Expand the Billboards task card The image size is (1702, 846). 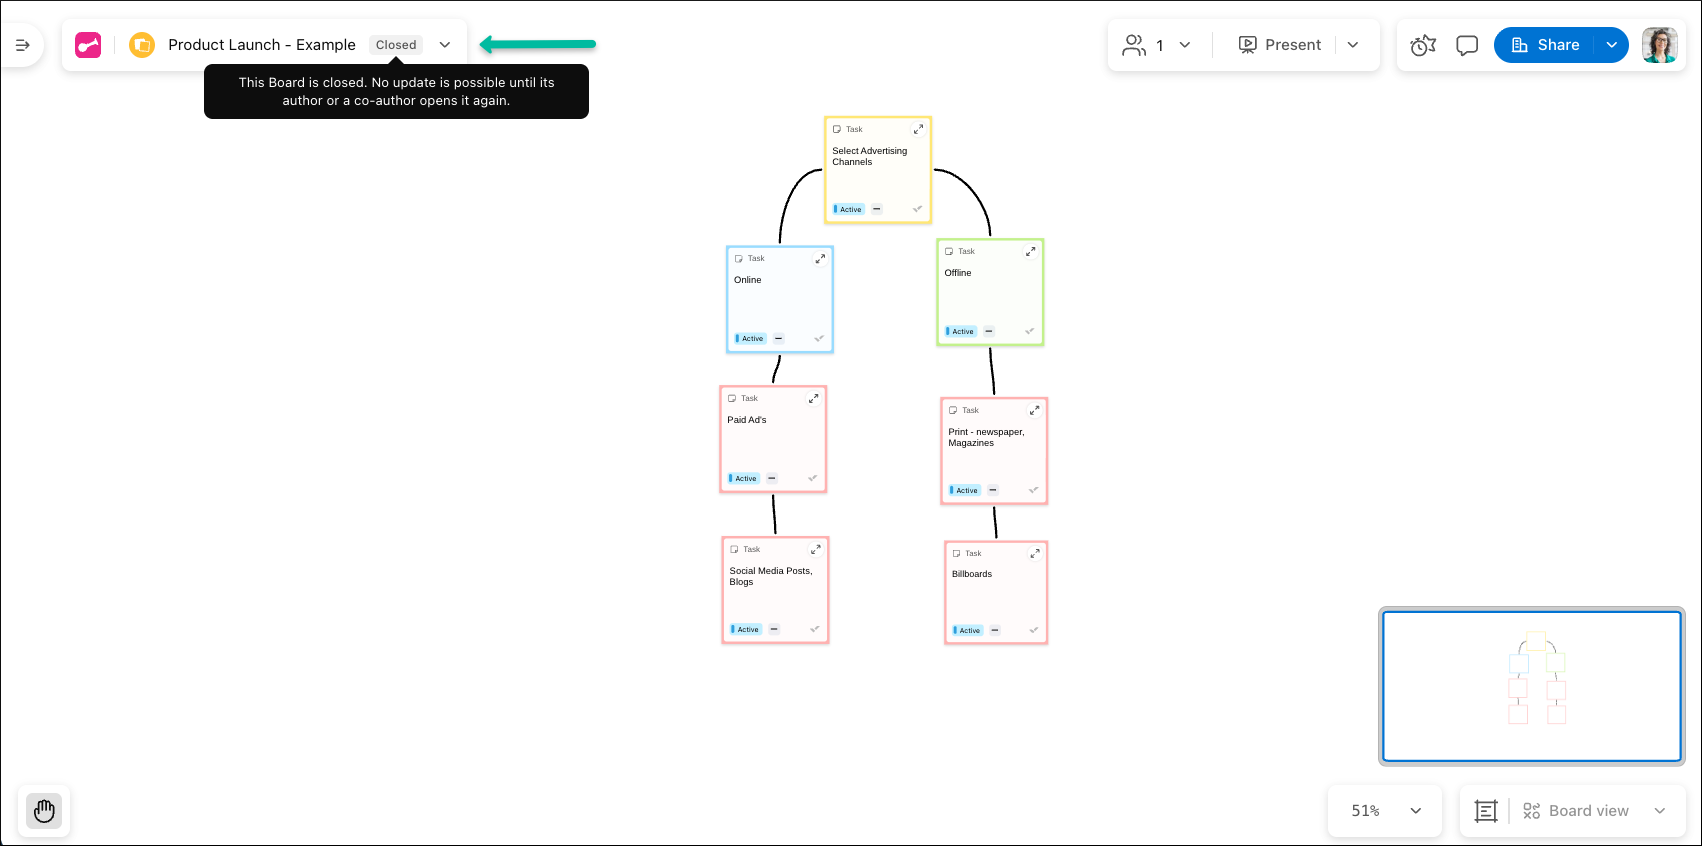1035,553
